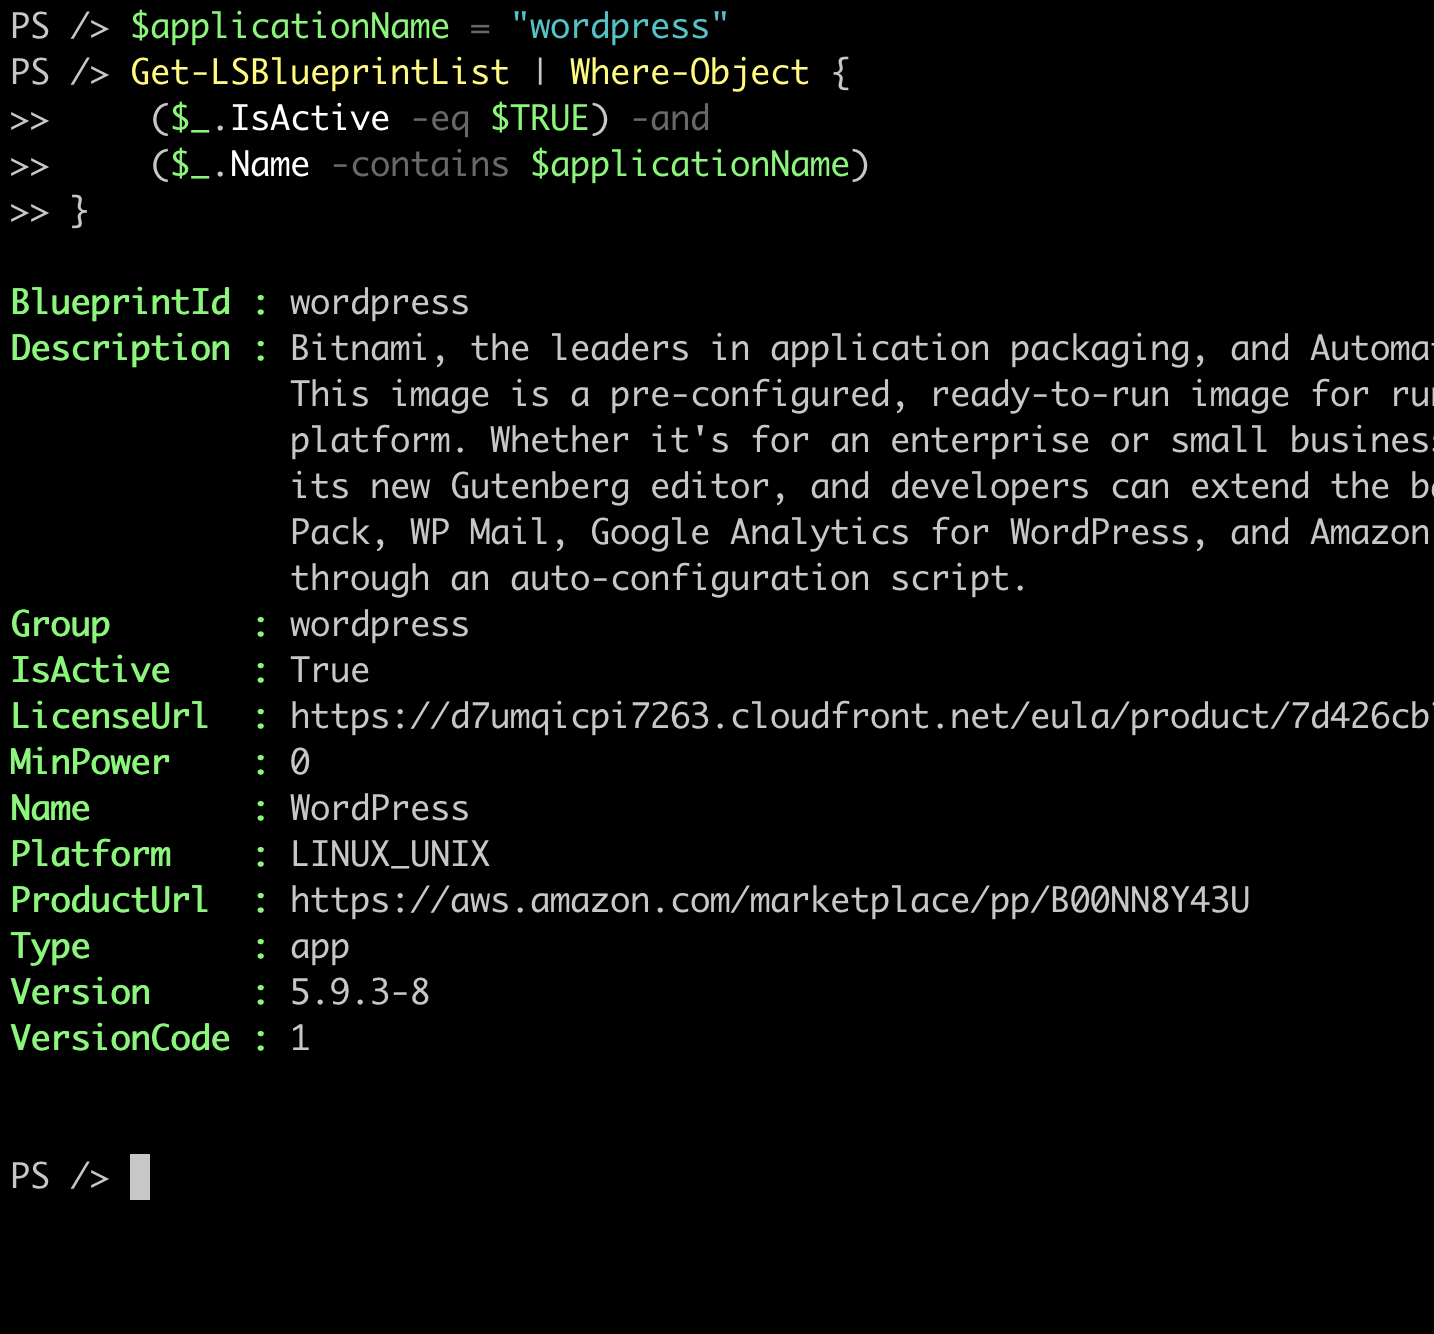1434x1334 pixels.
Task: Click the -contains comparison operator
Action: click(422, 163)
